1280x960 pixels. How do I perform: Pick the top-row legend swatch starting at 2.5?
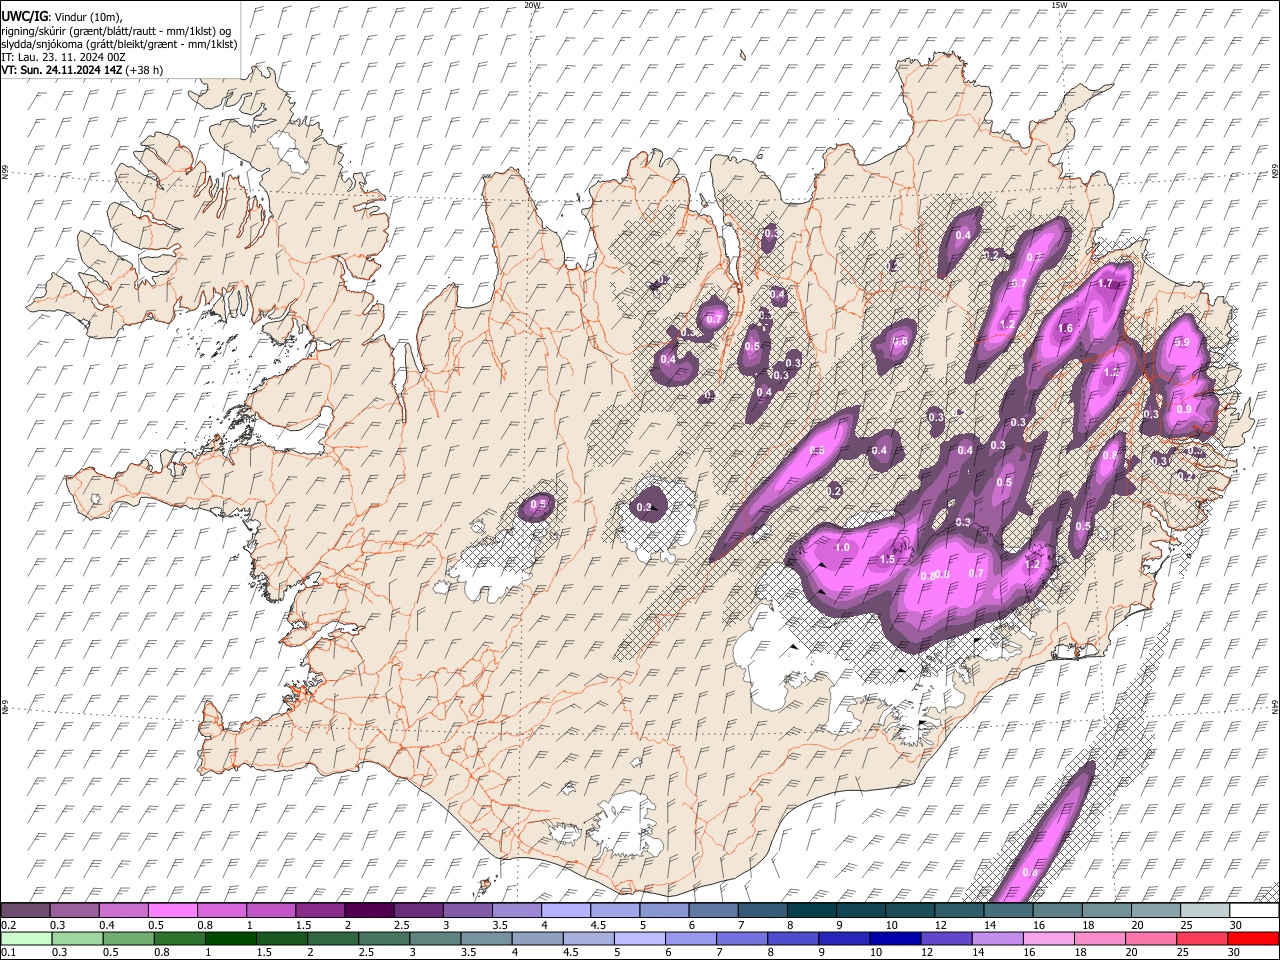click(x=418, y=910)
